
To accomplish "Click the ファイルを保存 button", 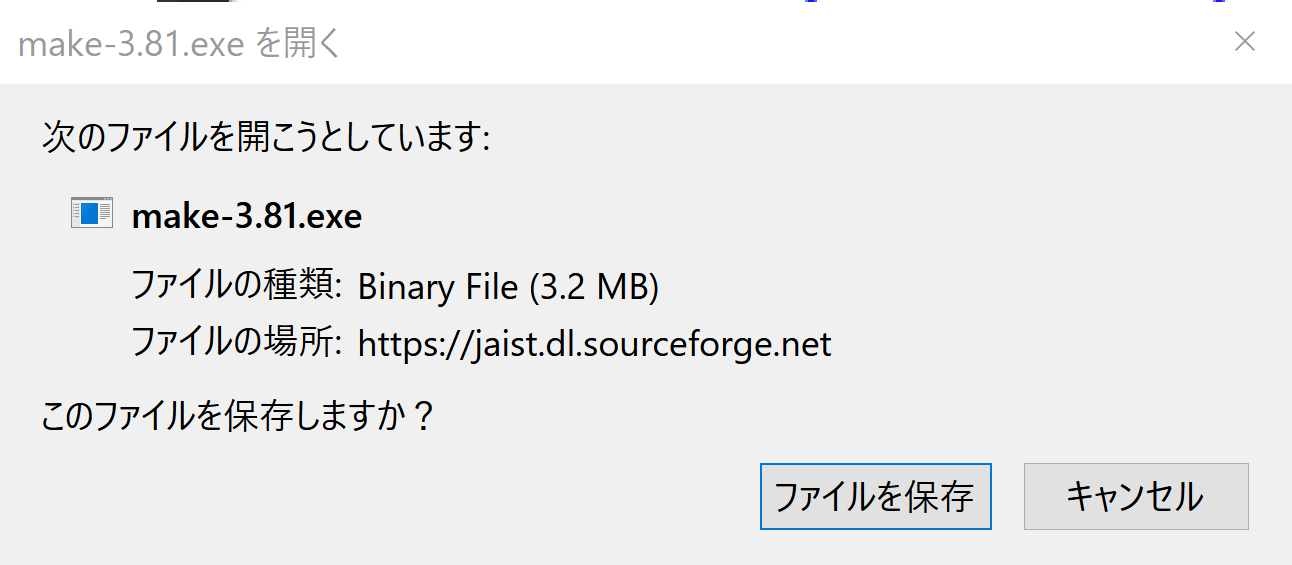I will tap(875, 496).
